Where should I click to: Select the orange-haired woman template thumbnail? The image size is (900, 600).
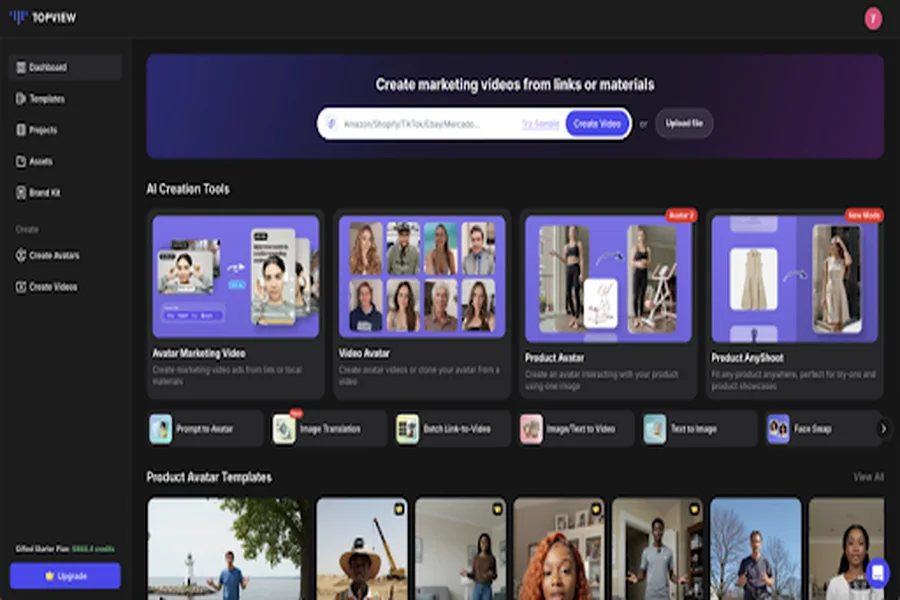coord(558,549)
